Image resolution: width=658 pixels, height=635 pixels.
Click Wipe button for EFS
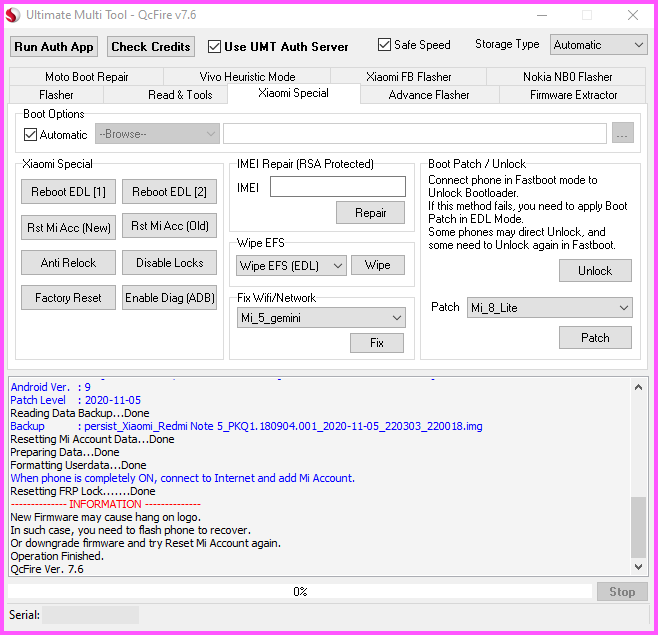378,265
